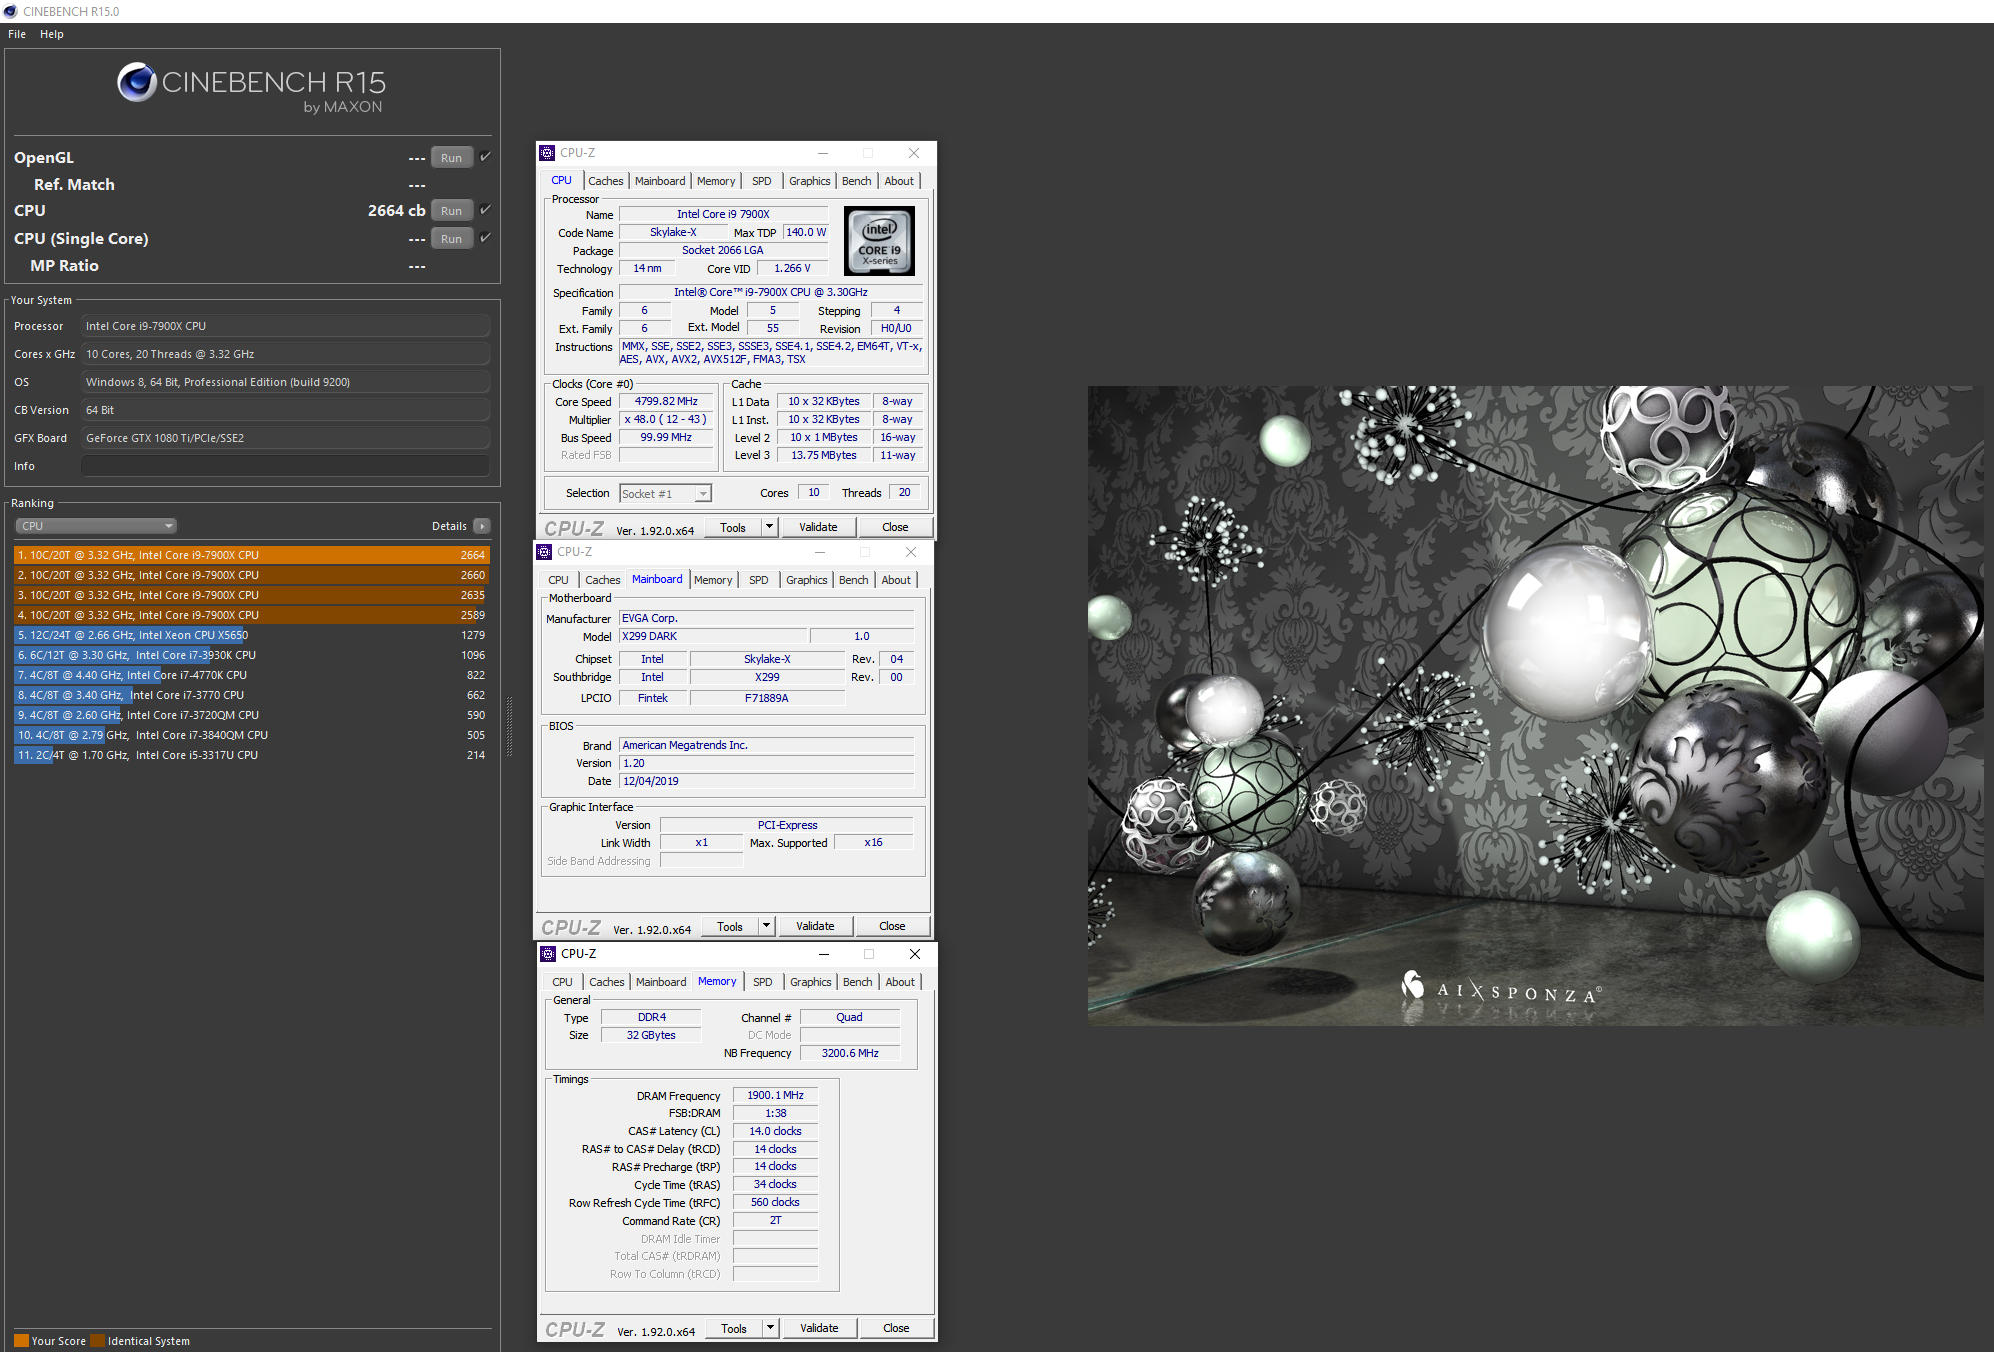Run the CPU benchmark
Image resolution: width=1994 pixels, height=1352 pixels.
coord(452,211)
